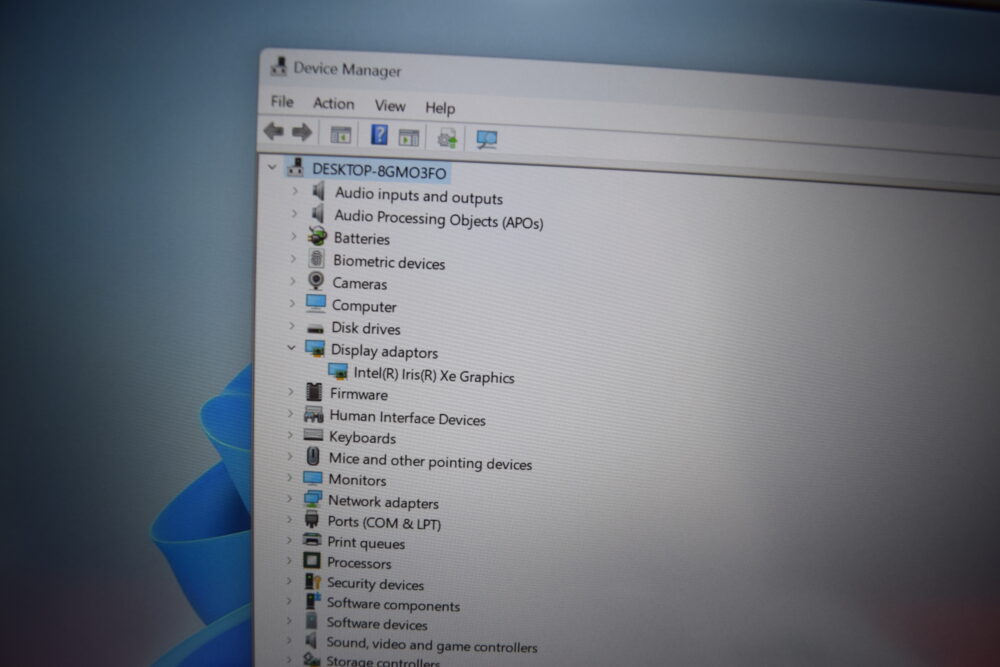Select Mice and other pointing devices label
Image resolution: width=1000 pixels, height=667 pixels.
click(x=430, y=462)
